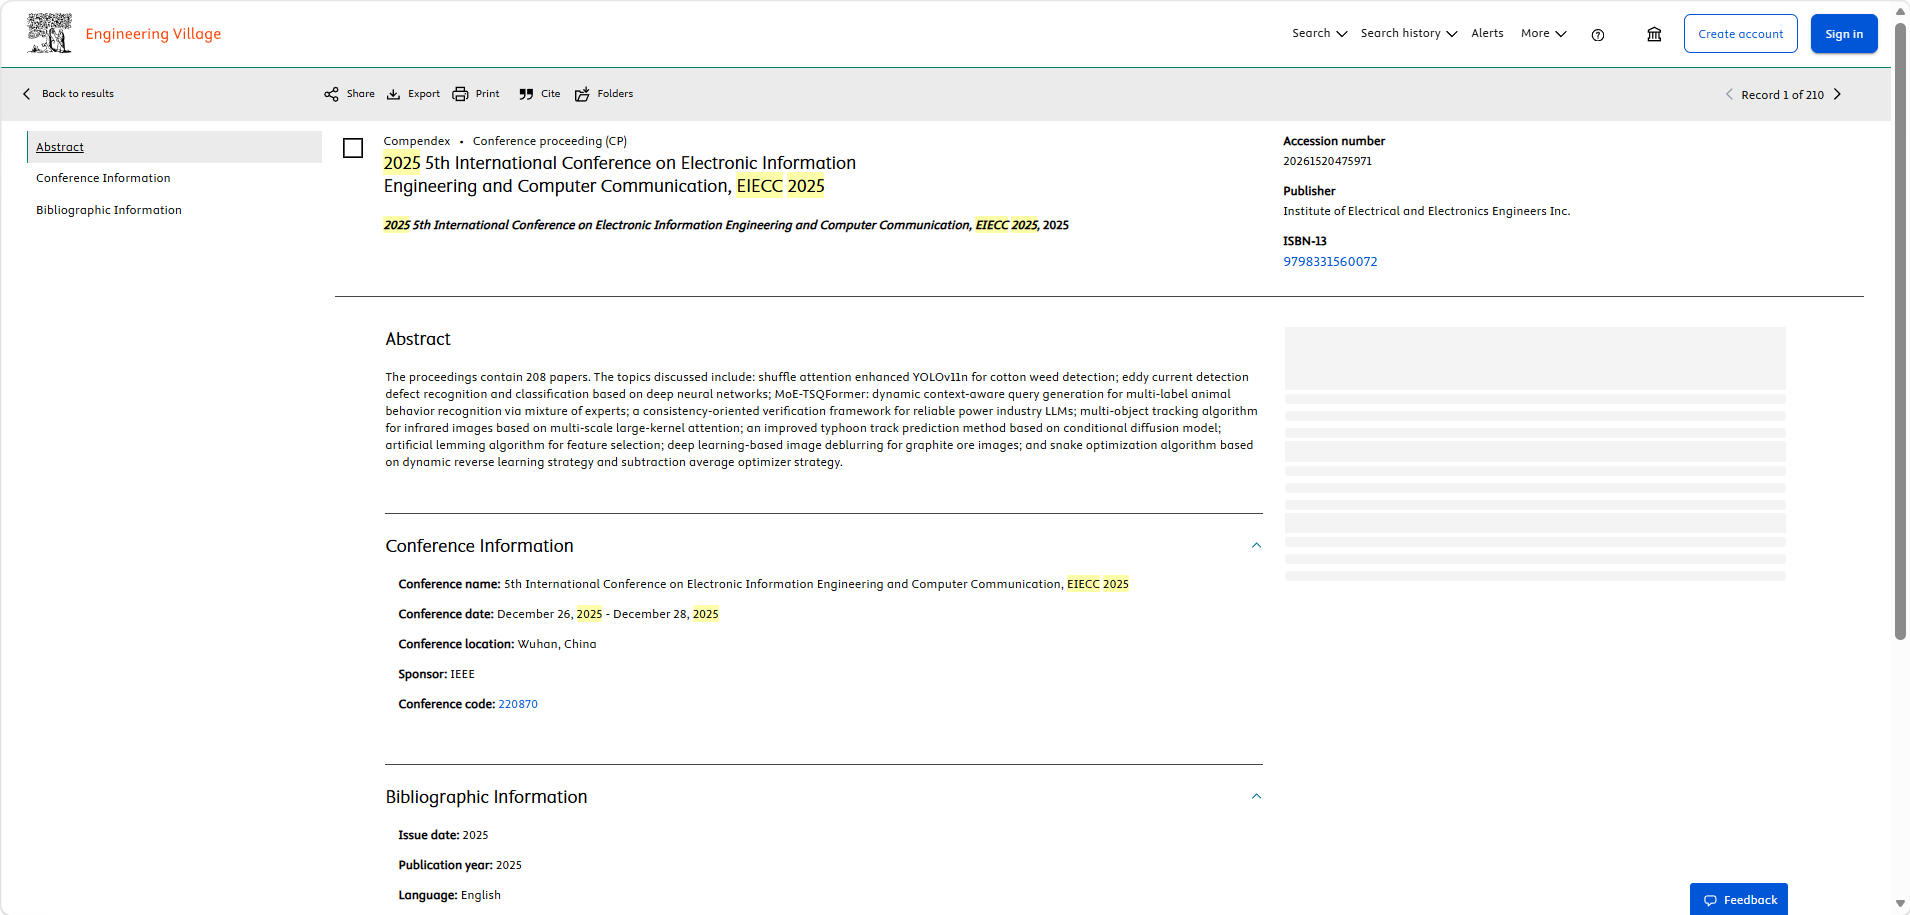1910x915 pixels.
Task: Open the Feedback button
Action: pyautogui.click(x=1739, y=899)
